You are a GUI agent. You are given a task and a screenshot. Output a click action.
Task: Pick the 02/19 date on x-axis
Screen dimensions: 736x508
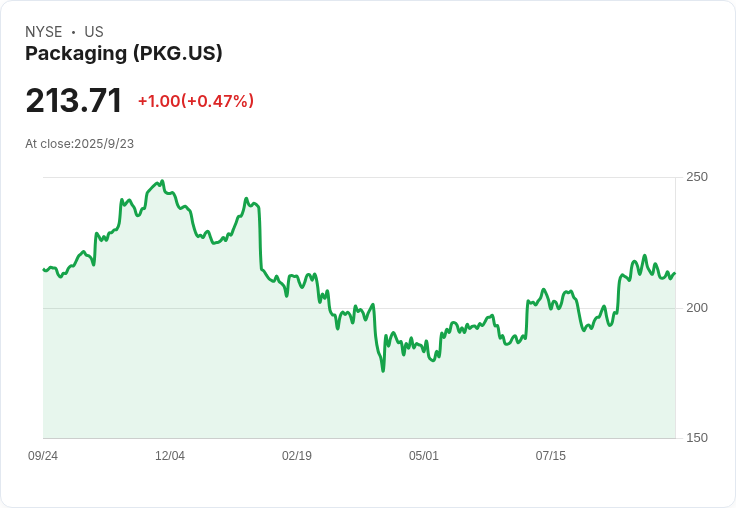tap(297, 456)
